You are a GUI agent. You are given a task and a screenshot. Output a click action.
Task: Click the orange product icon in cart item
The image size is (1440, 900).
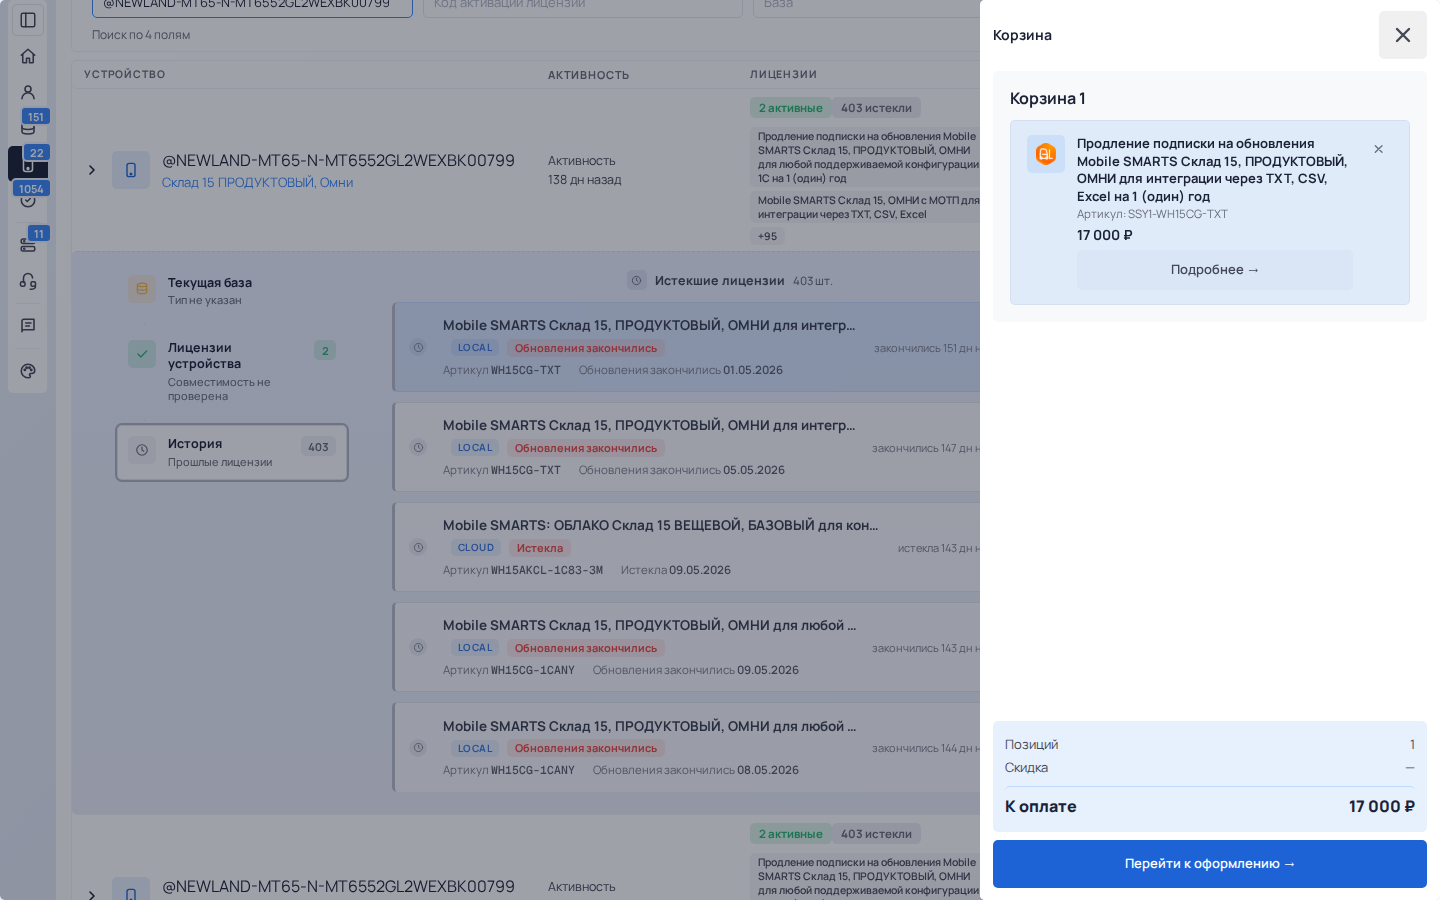pos(1046,154)
